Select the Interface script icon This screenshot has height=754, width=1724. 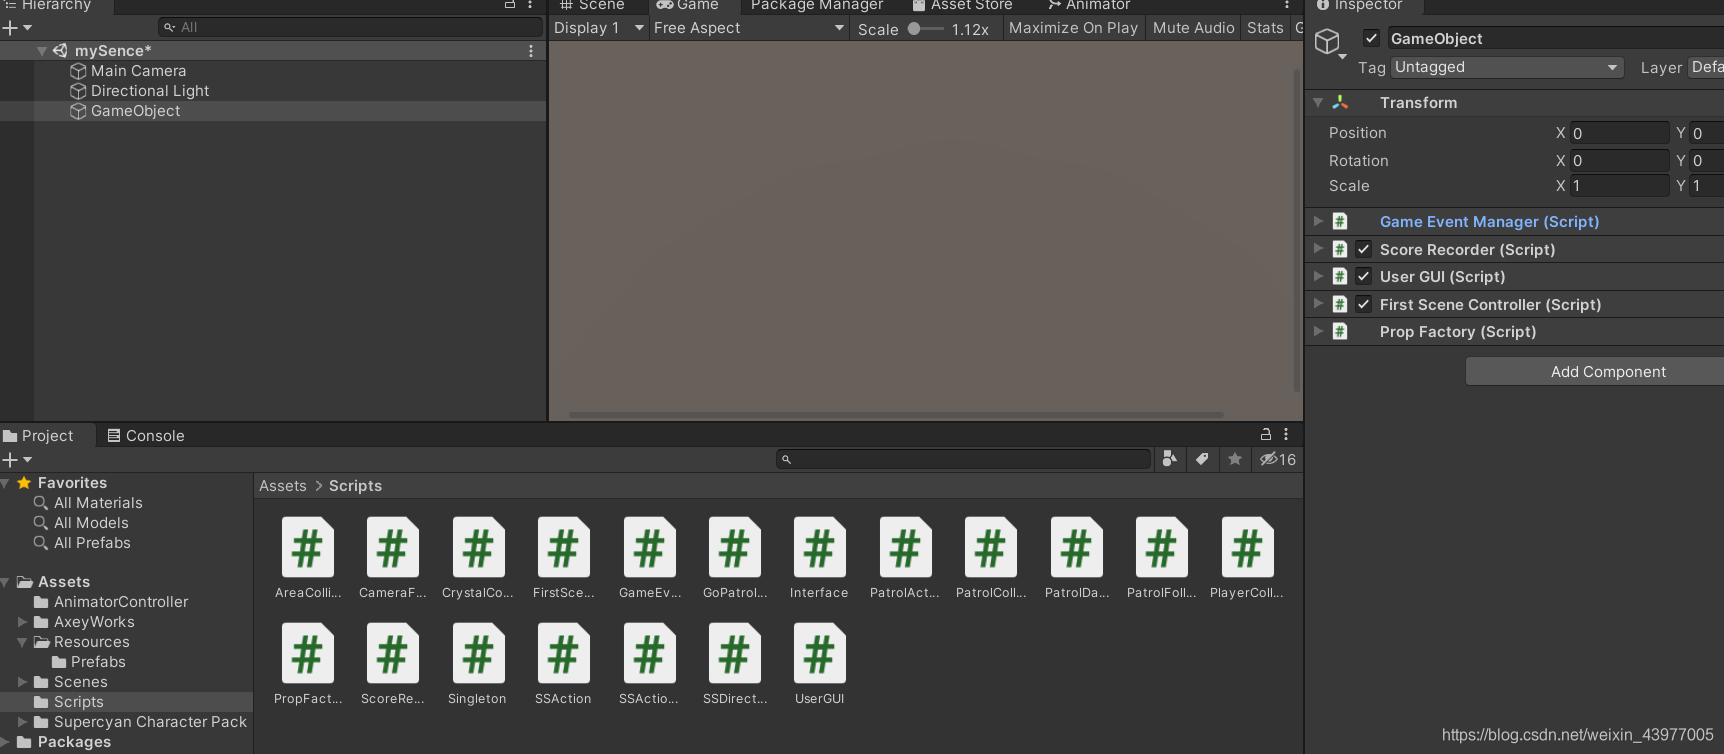click(x=820, y=548)
